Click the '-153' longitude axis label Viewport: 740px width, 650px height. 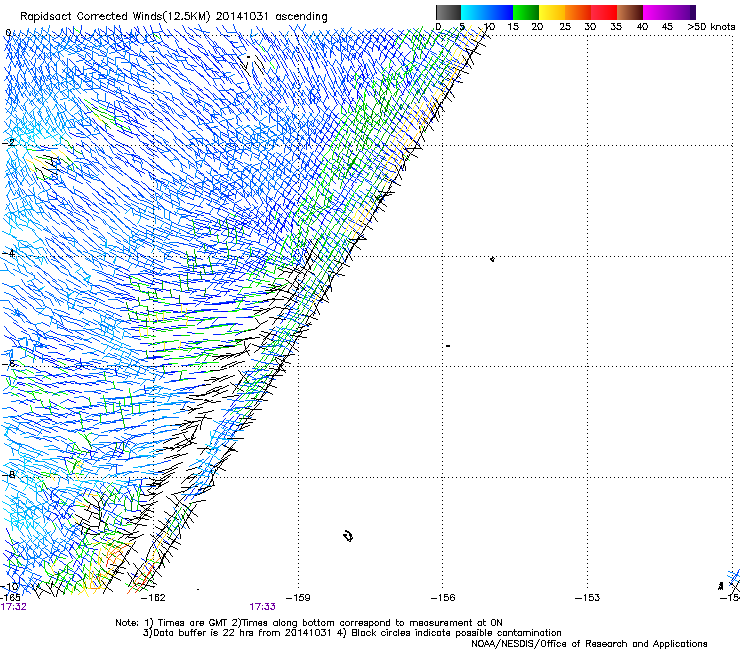(x=588, y=598)
